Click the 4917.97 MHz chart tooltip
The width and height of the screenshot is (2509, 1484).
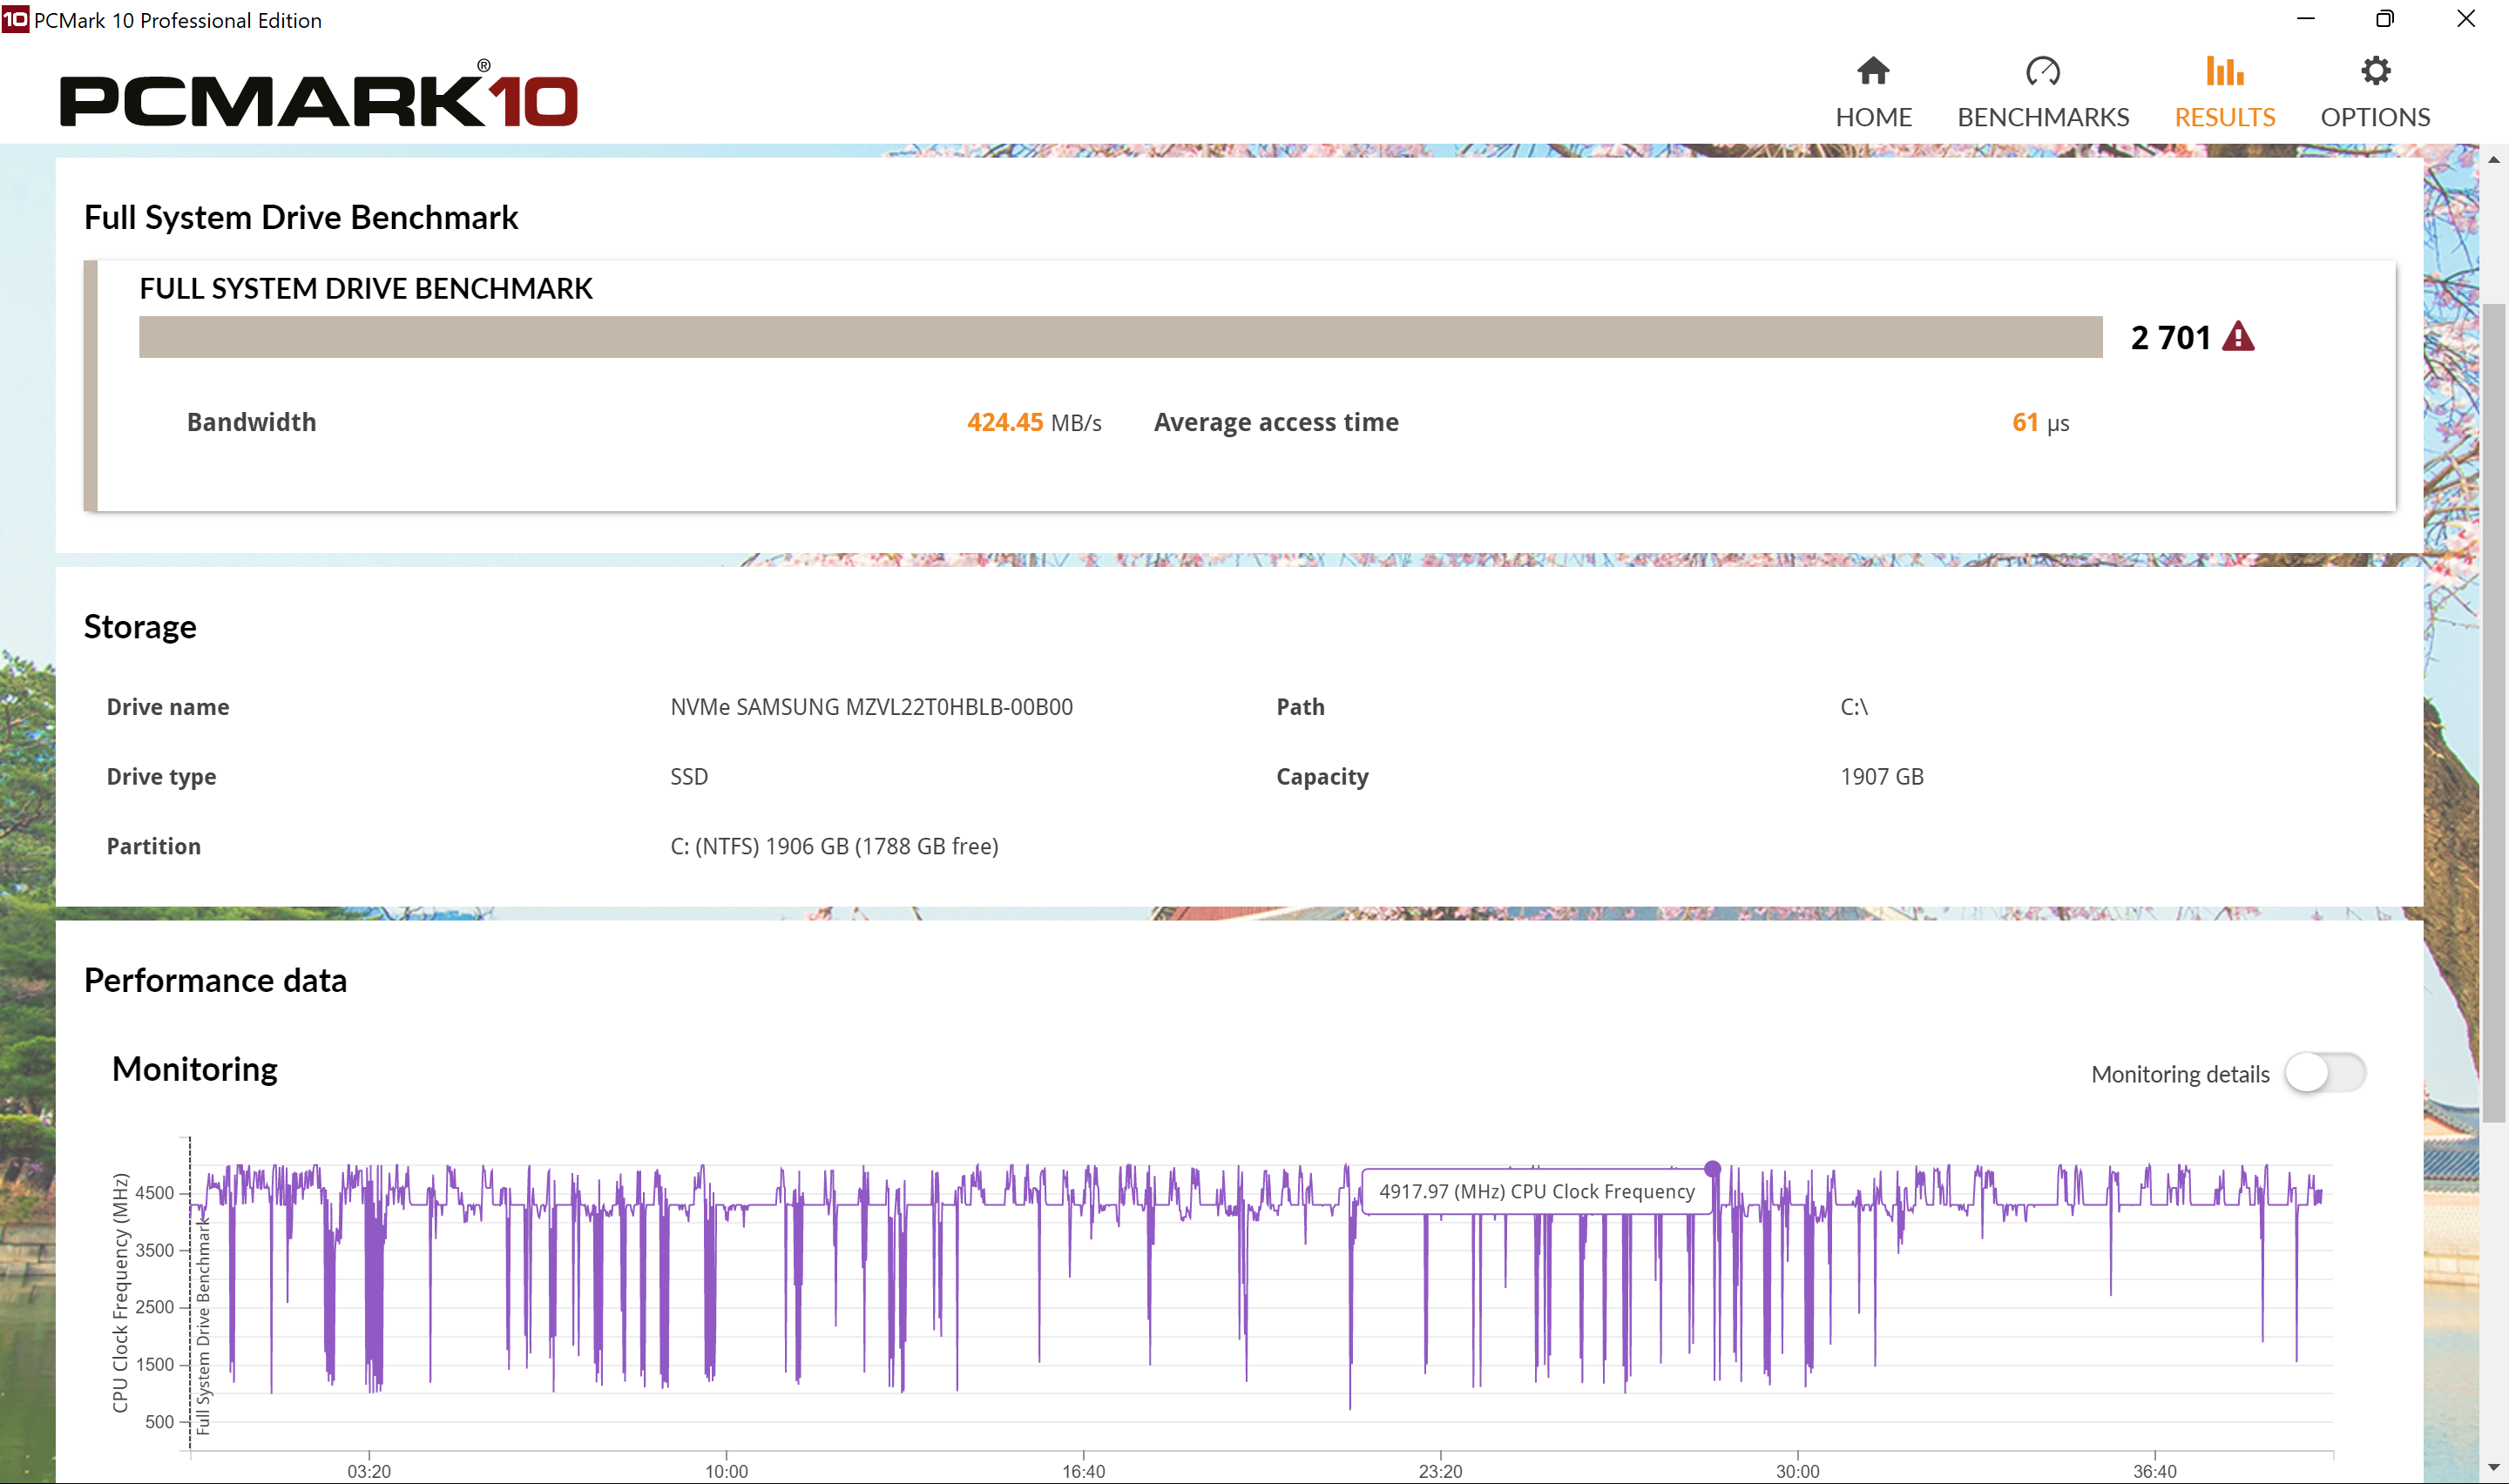coord(1536,1191)
